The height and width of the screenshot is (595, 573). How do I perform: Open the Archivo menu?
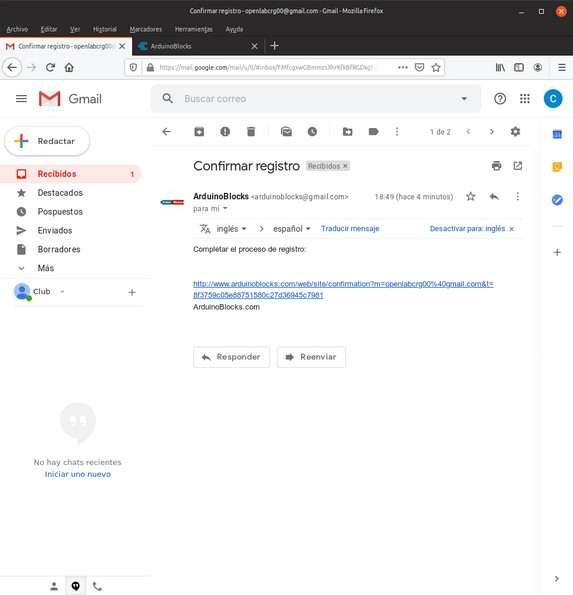click(17, 29)
